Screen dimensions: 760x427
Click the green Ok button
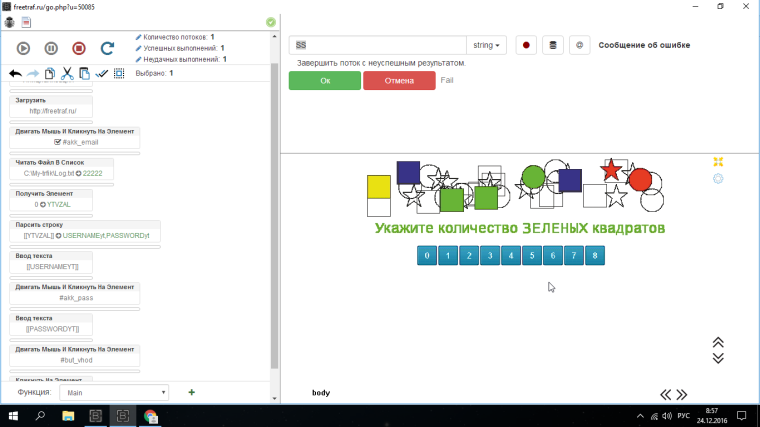[x=324, y=80]
